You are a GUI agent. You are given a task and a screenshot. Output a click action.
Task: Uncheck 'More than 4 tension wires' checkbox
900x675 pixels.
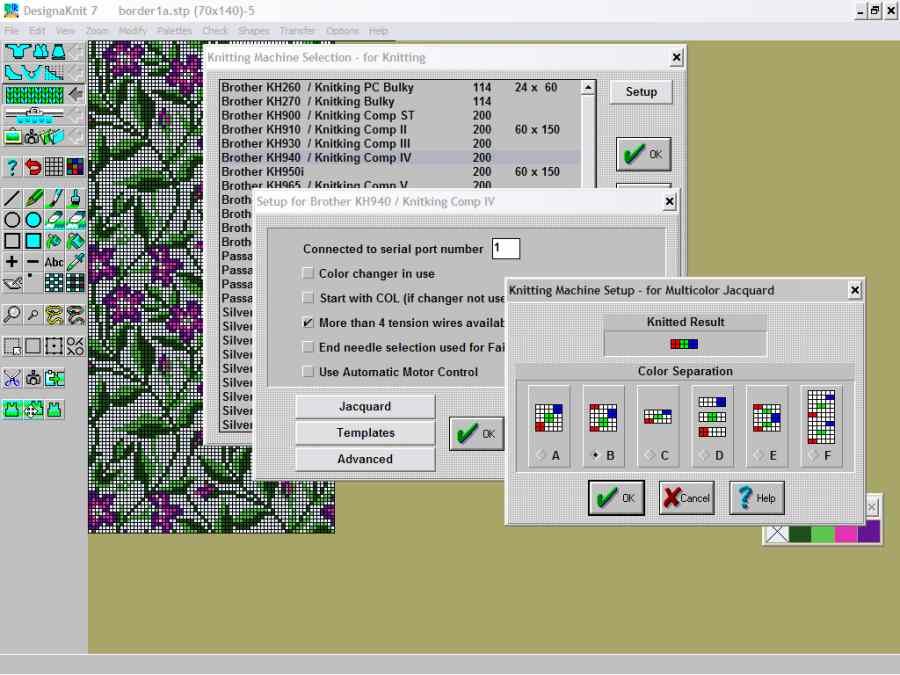click(308, 323)
